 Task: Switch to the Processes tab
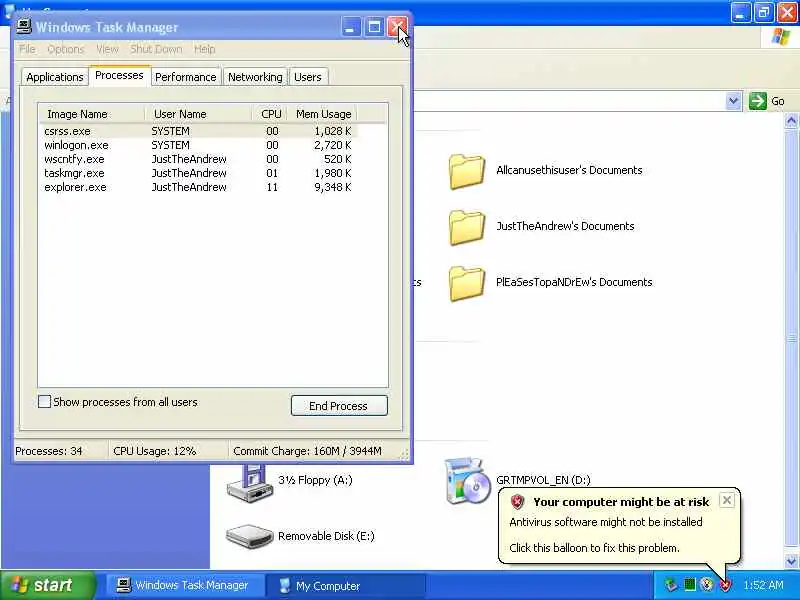click(119, 76)
